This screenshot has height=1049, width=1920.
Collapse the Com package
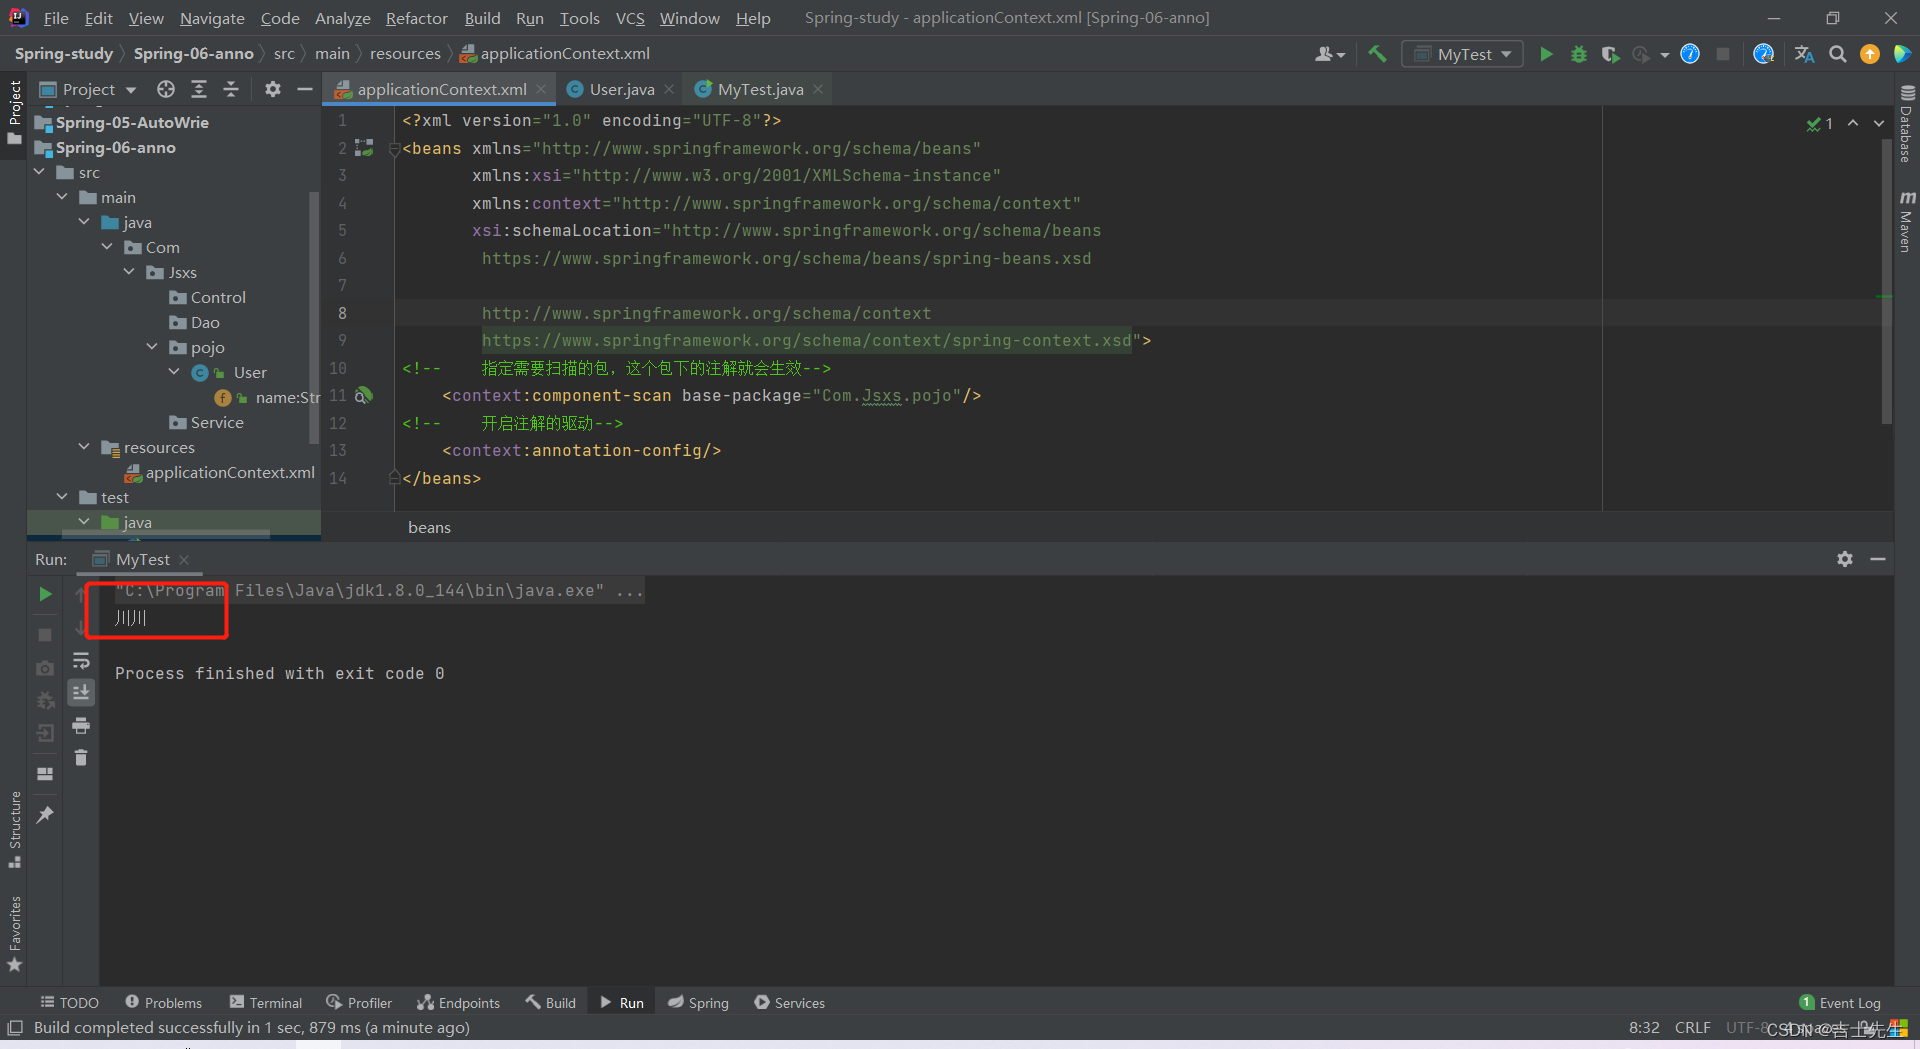coord(107,247)
